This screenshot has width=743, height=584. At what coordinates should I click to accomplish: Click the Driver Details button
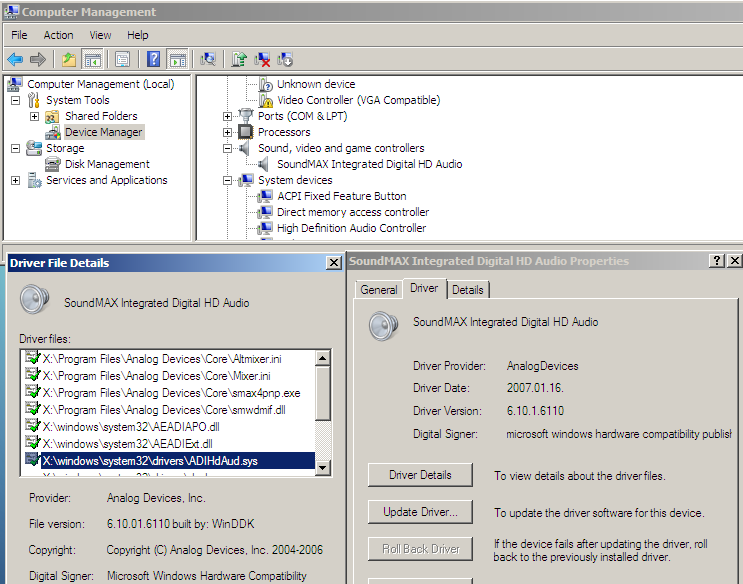coord(418,475)
